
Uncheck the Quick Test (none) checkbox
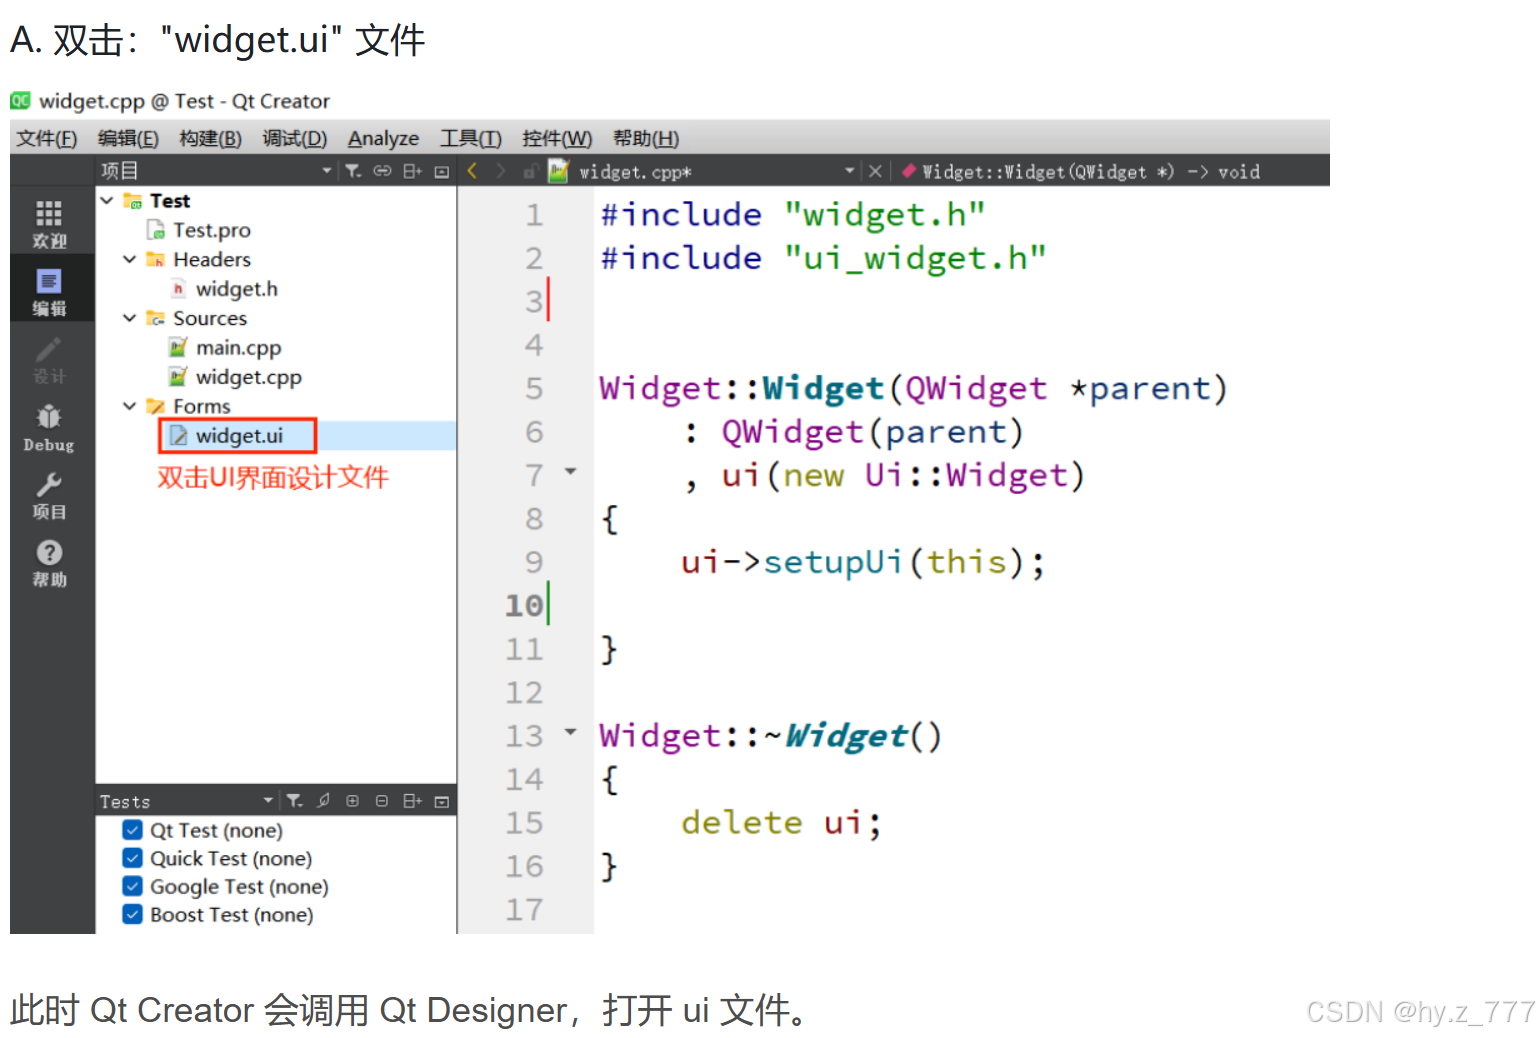click(x=132, y=858)
